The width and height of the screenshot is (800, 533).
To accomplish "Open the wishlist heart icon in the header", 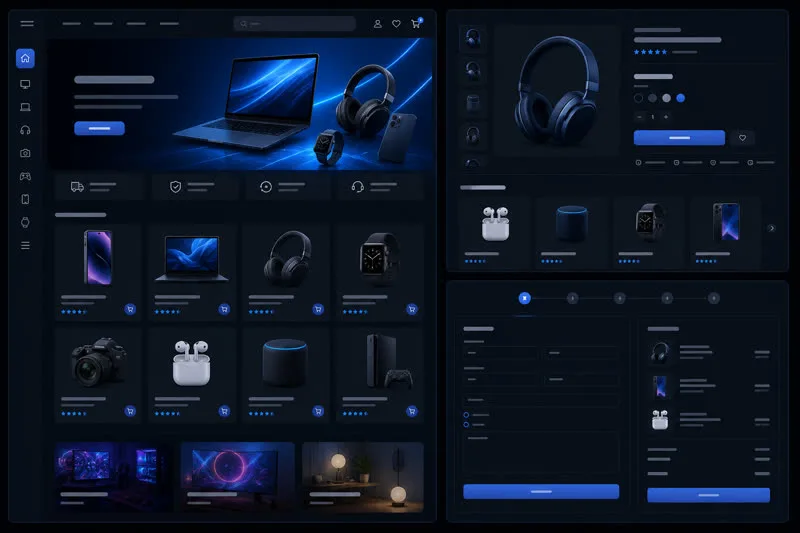I will pyautogui.click(x=396, y=23).
